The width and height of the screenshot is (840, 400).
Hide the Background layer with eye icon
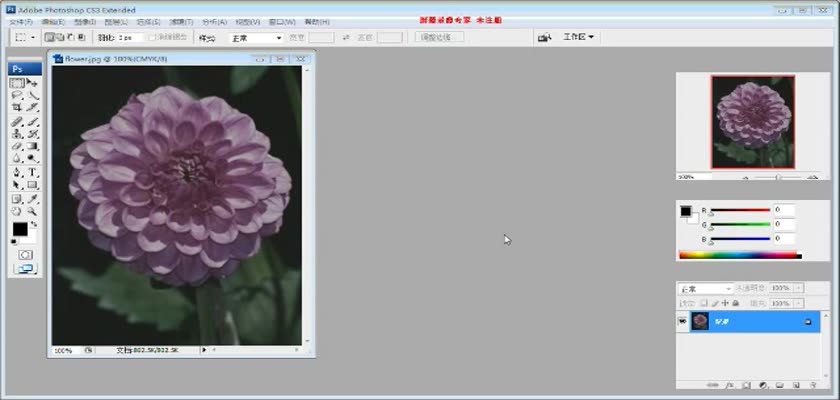[x=683, y=321]
